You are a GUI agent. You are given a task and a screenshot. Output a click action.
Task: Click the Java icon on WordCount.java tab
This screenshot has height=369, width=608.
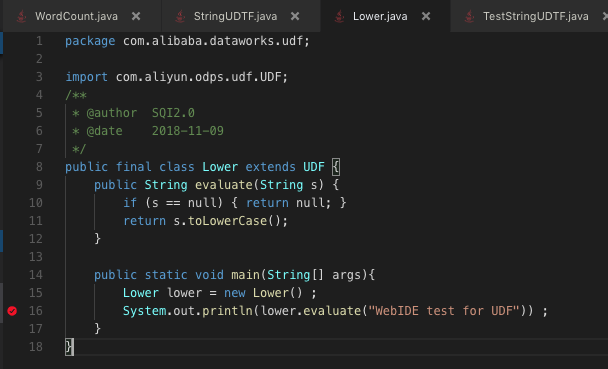22,17
